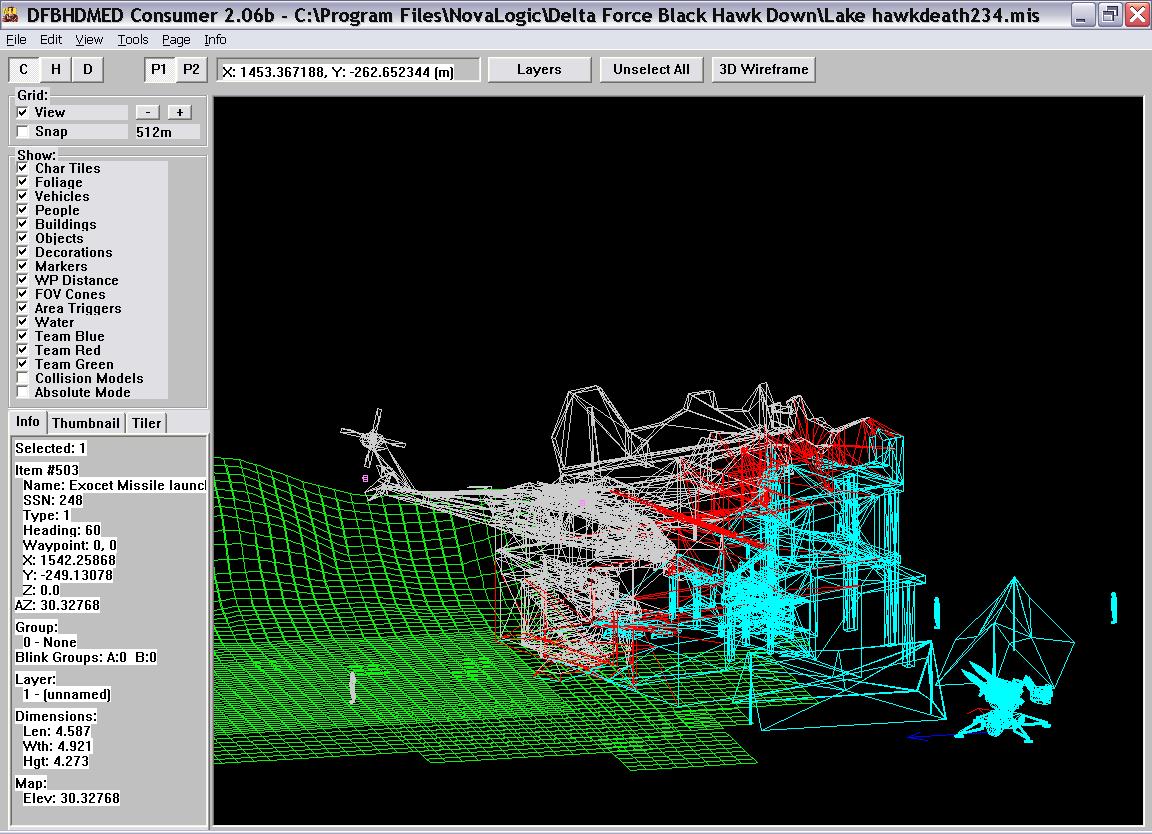
Task: Open the Info menu
Action: 215,40
